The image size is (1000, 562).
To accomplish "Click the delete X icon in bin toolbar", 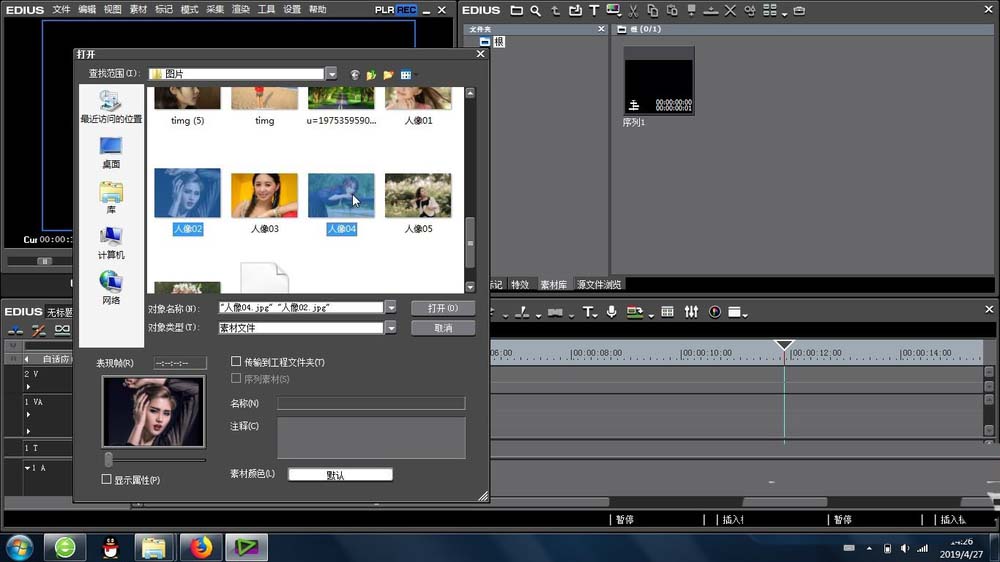I will (x=730, y=10).
